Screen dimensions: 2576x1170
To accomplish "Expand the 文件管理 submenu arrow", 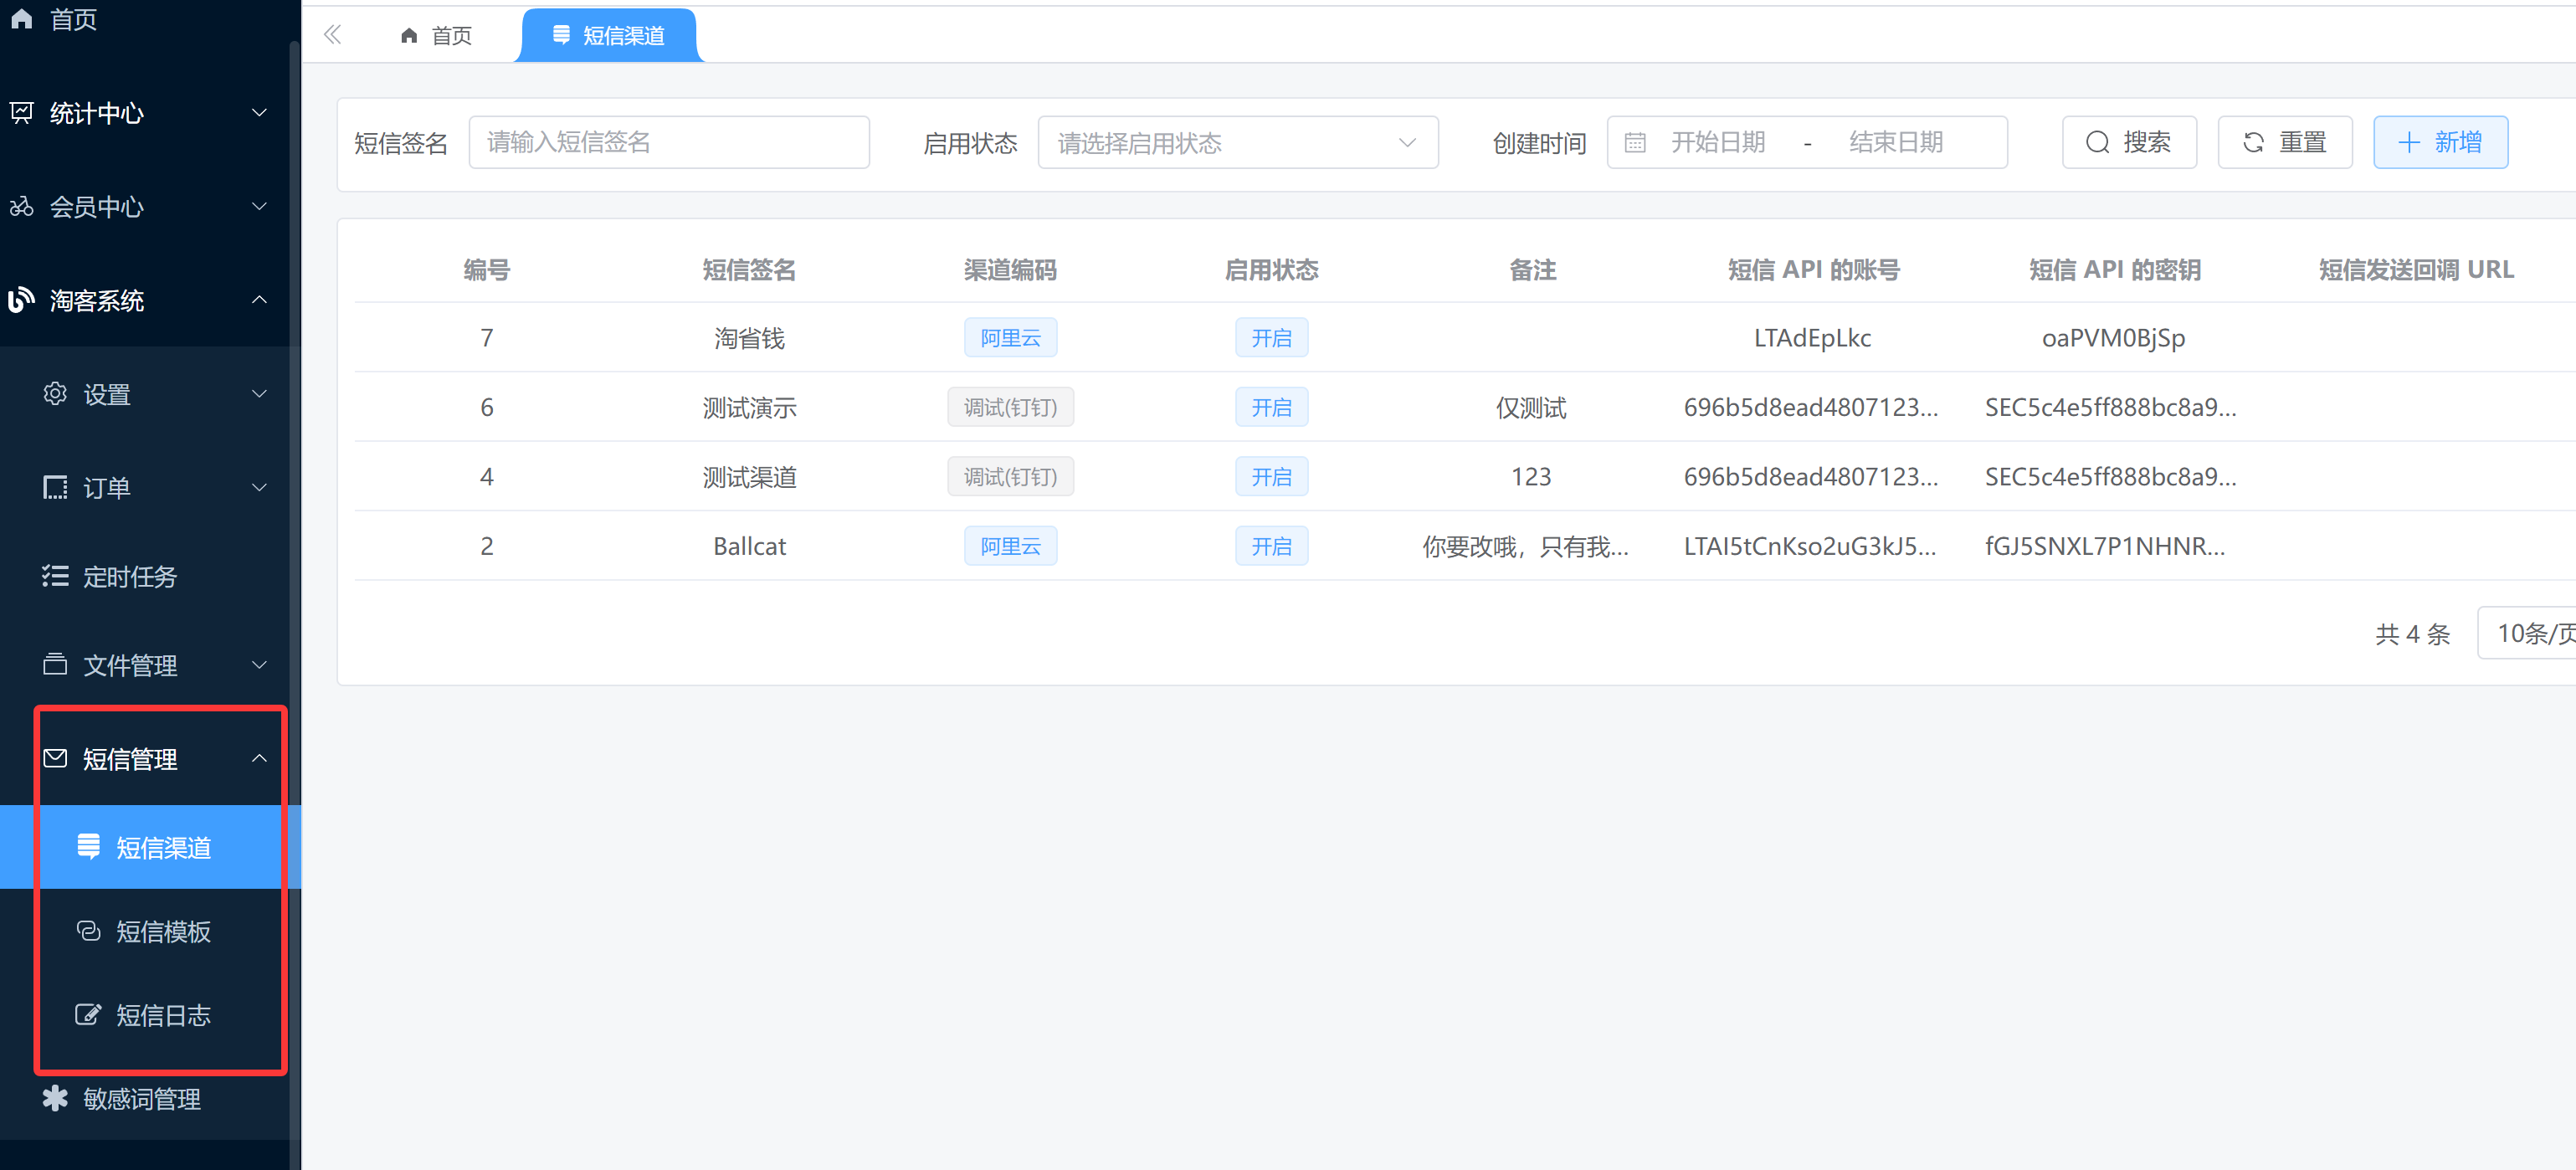I will (x=260, y=665).
